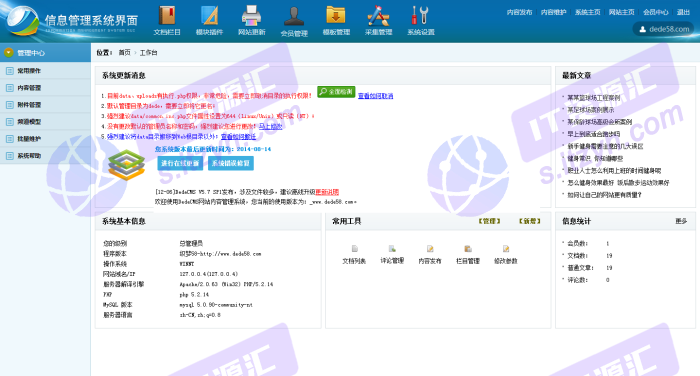Viewport: 700px width, 376px height.
Task: Click the 文档列表 tool icon
Action: 354,249
